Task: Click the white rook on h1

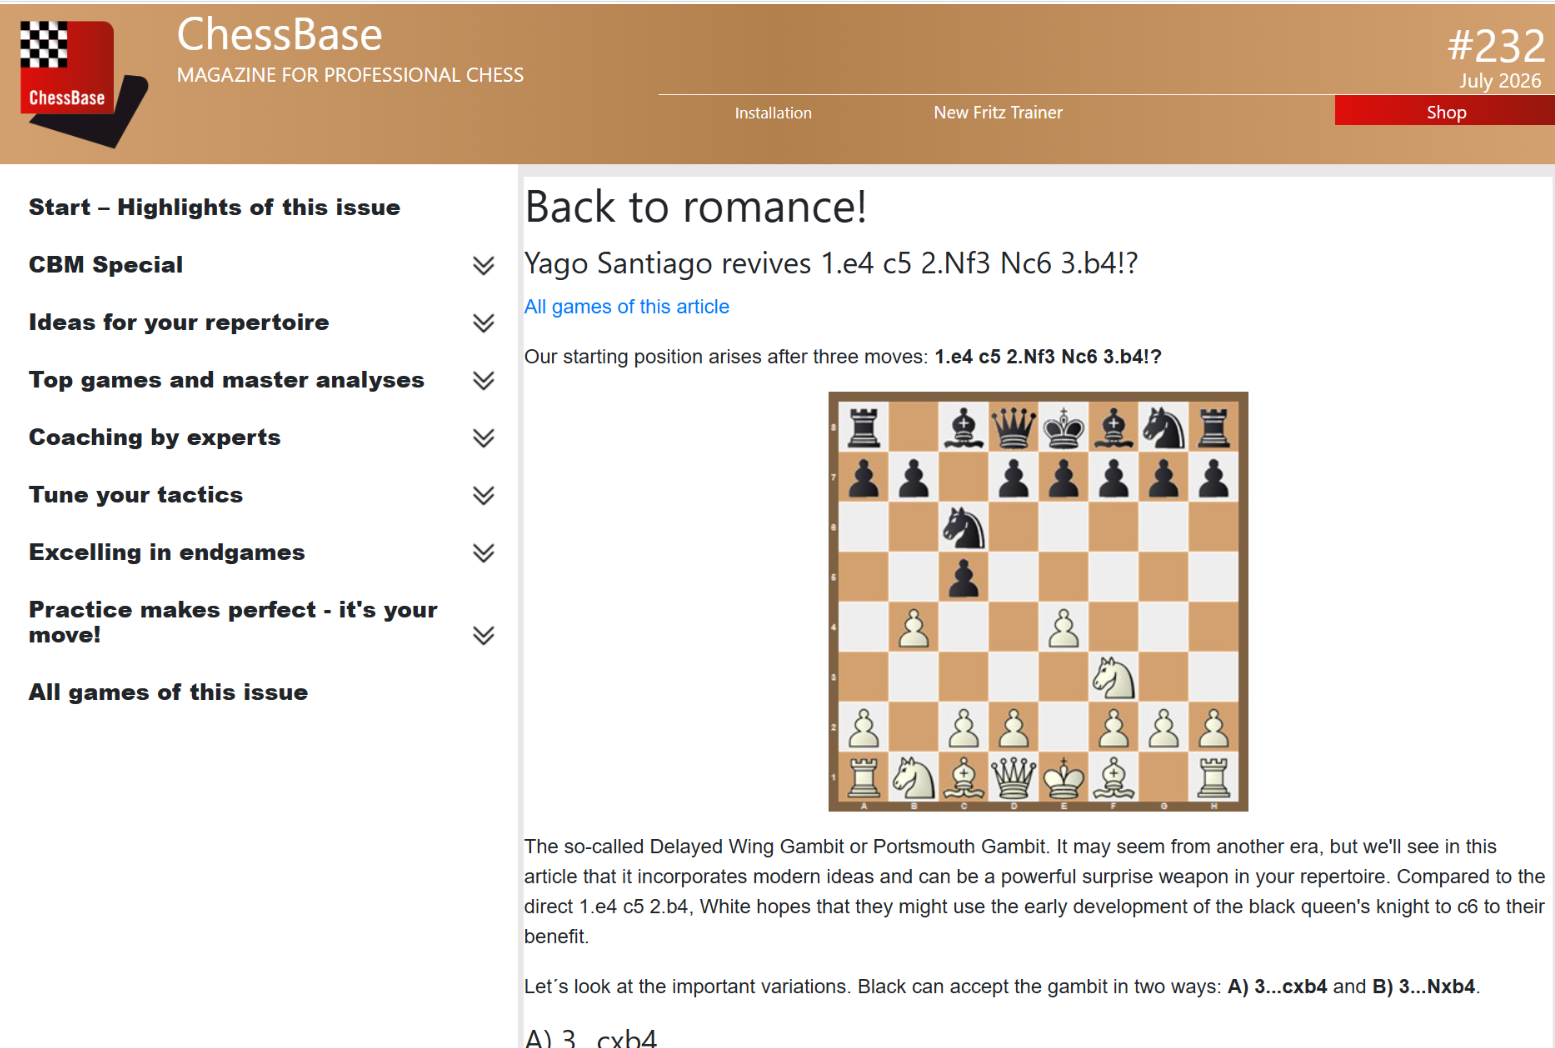Action: [x=1214, y=777]
